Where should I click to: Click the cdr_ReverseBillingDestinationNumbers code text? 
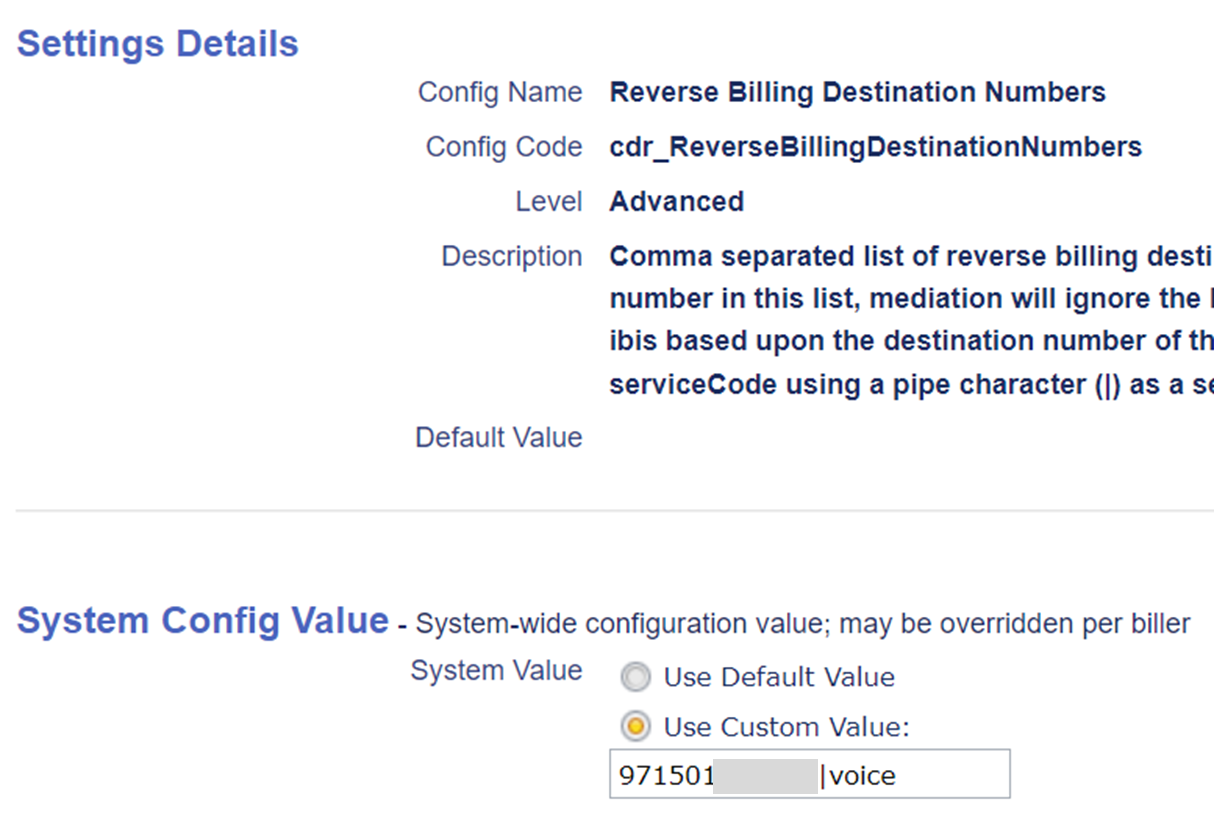[x=875, y=147]
